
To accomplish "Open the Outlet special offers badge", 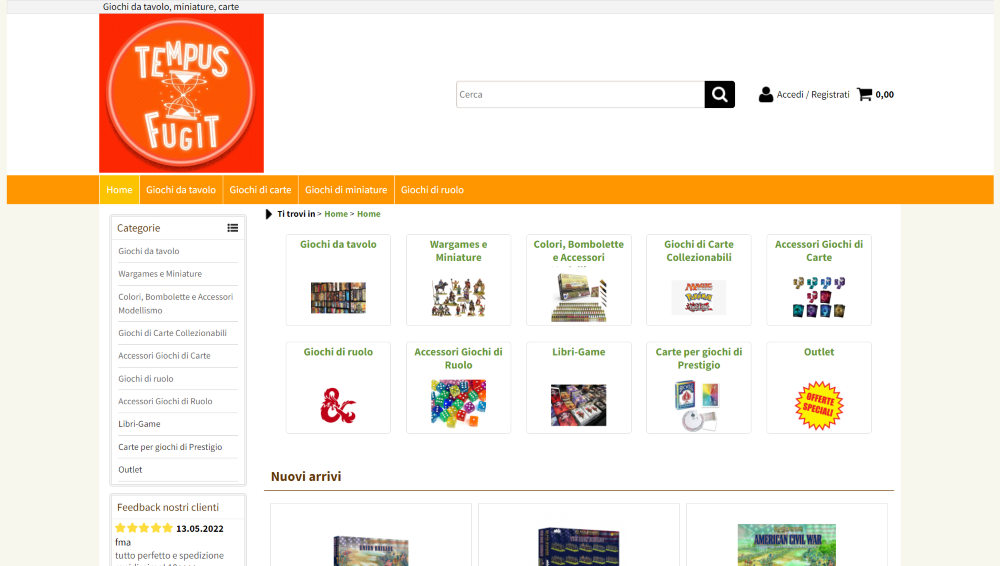I will pos(819,405).
